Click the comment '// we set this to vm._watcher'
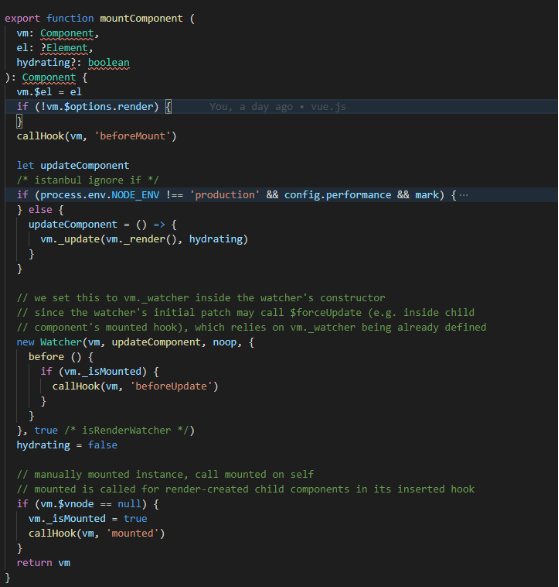The width and height of the screenshot is (559, 587). click(x=103, y=298)
